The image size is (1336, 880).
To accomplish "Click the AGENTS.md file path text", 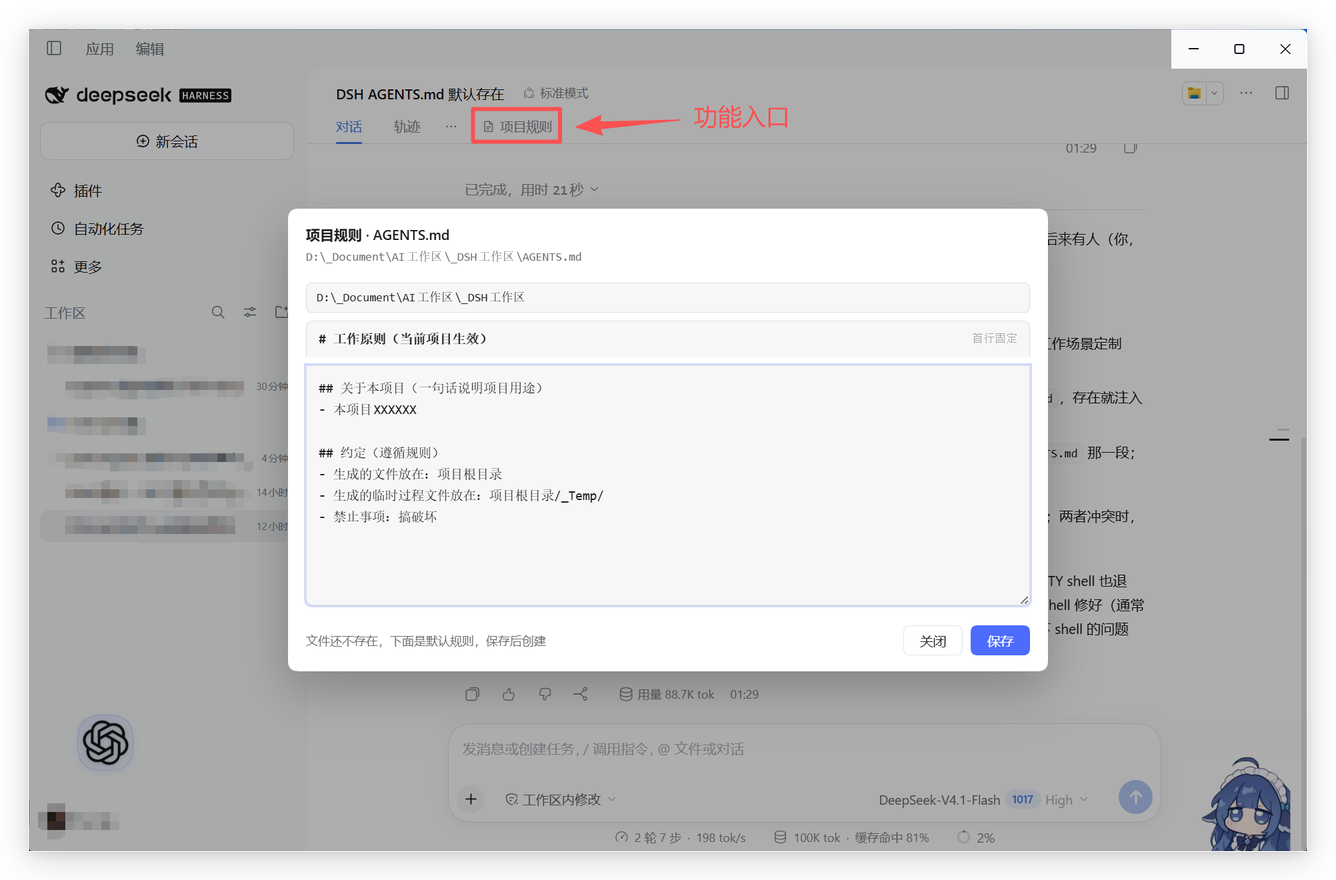I will click(x=444, y=257).
